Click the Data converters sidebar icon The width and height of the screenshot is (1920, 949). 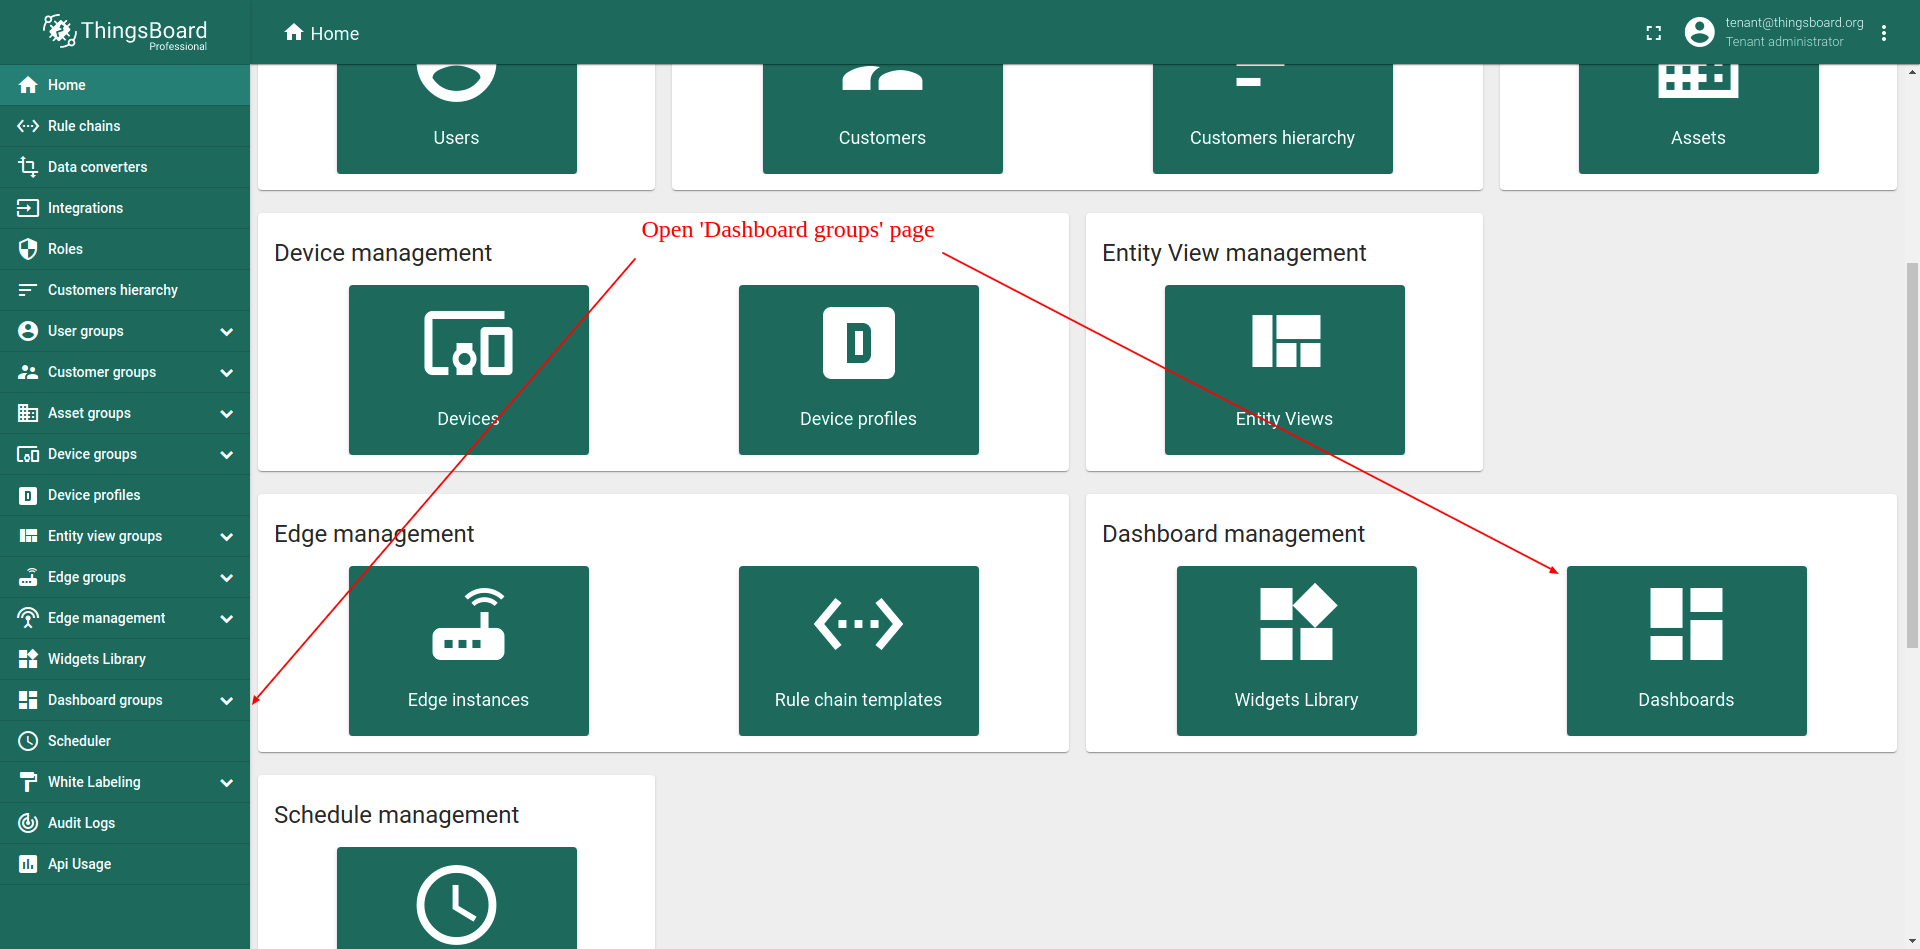[28, 167]
